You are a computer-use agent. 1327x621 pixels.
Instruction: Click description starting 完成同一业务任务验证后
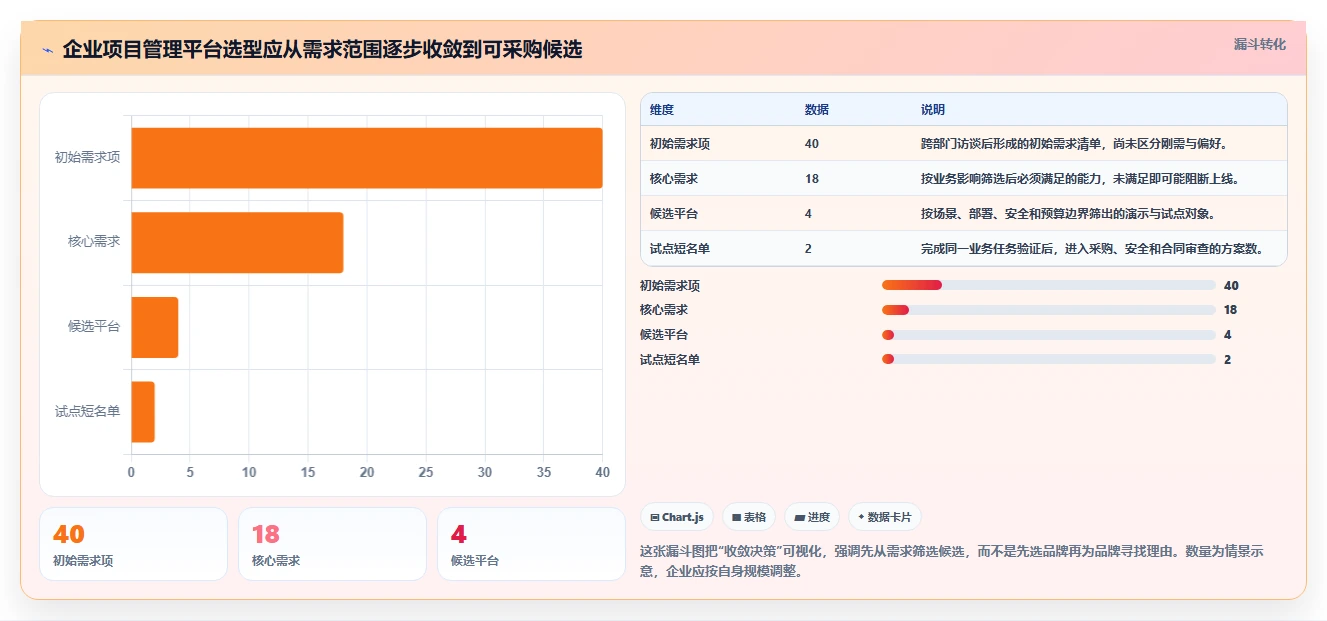pos(1095,249)
